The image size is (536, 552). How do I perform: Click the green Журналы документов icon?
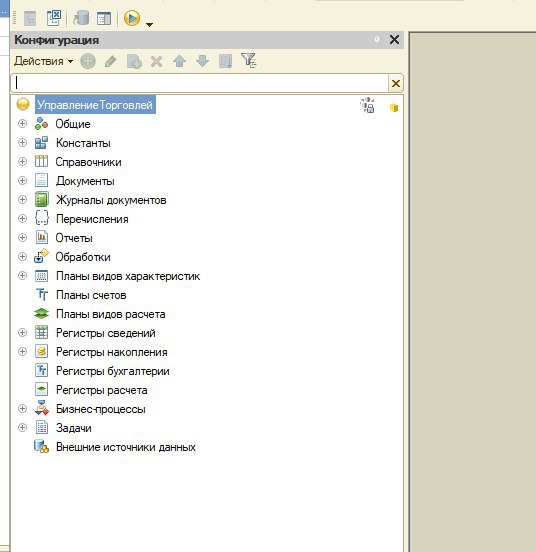point(42,200)
